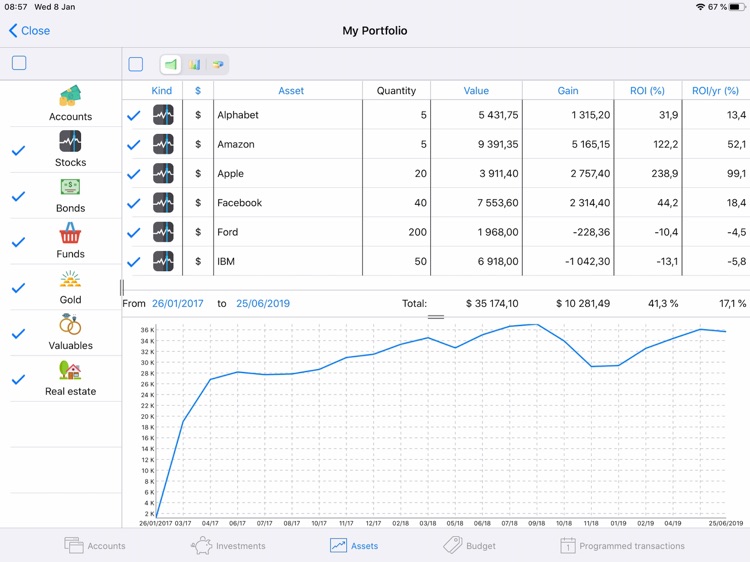Image resolution: width=750 pixels, height=562 pixels.
Task: Select the IBM value 6 918,00
Action: pos(498,261)
